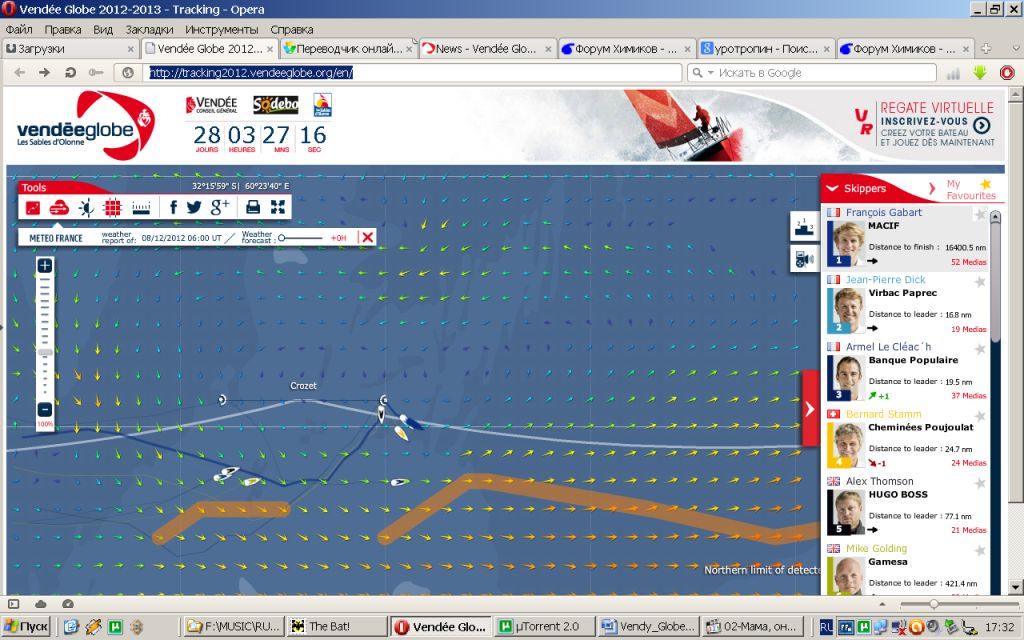Select the ruler measurement tool
Viewport: 1024px width, 640px height.
[x=141, y=207]
